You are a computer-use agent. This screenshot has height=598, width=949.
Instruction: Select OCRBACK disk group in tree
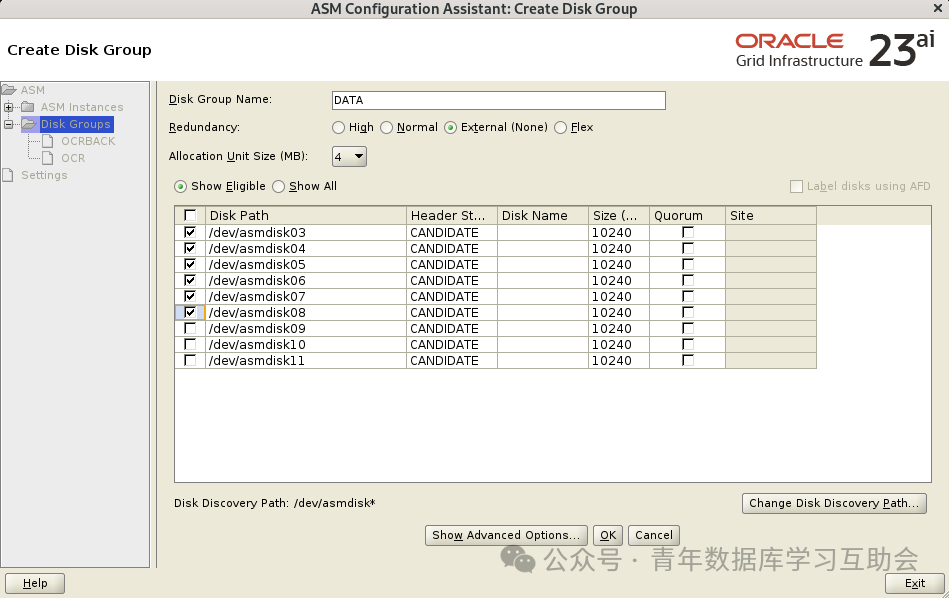[88, 141]
